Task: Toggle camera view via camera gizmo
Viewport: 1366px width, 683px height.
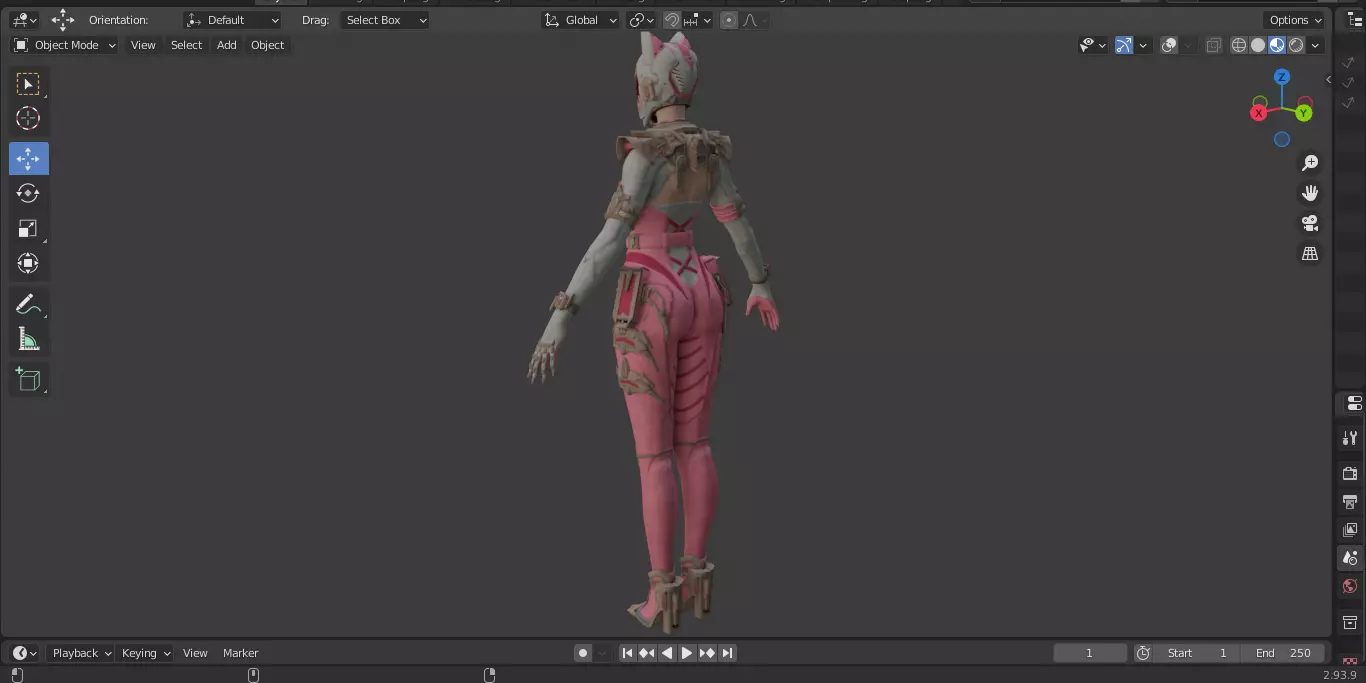Action: (1309, 223)
